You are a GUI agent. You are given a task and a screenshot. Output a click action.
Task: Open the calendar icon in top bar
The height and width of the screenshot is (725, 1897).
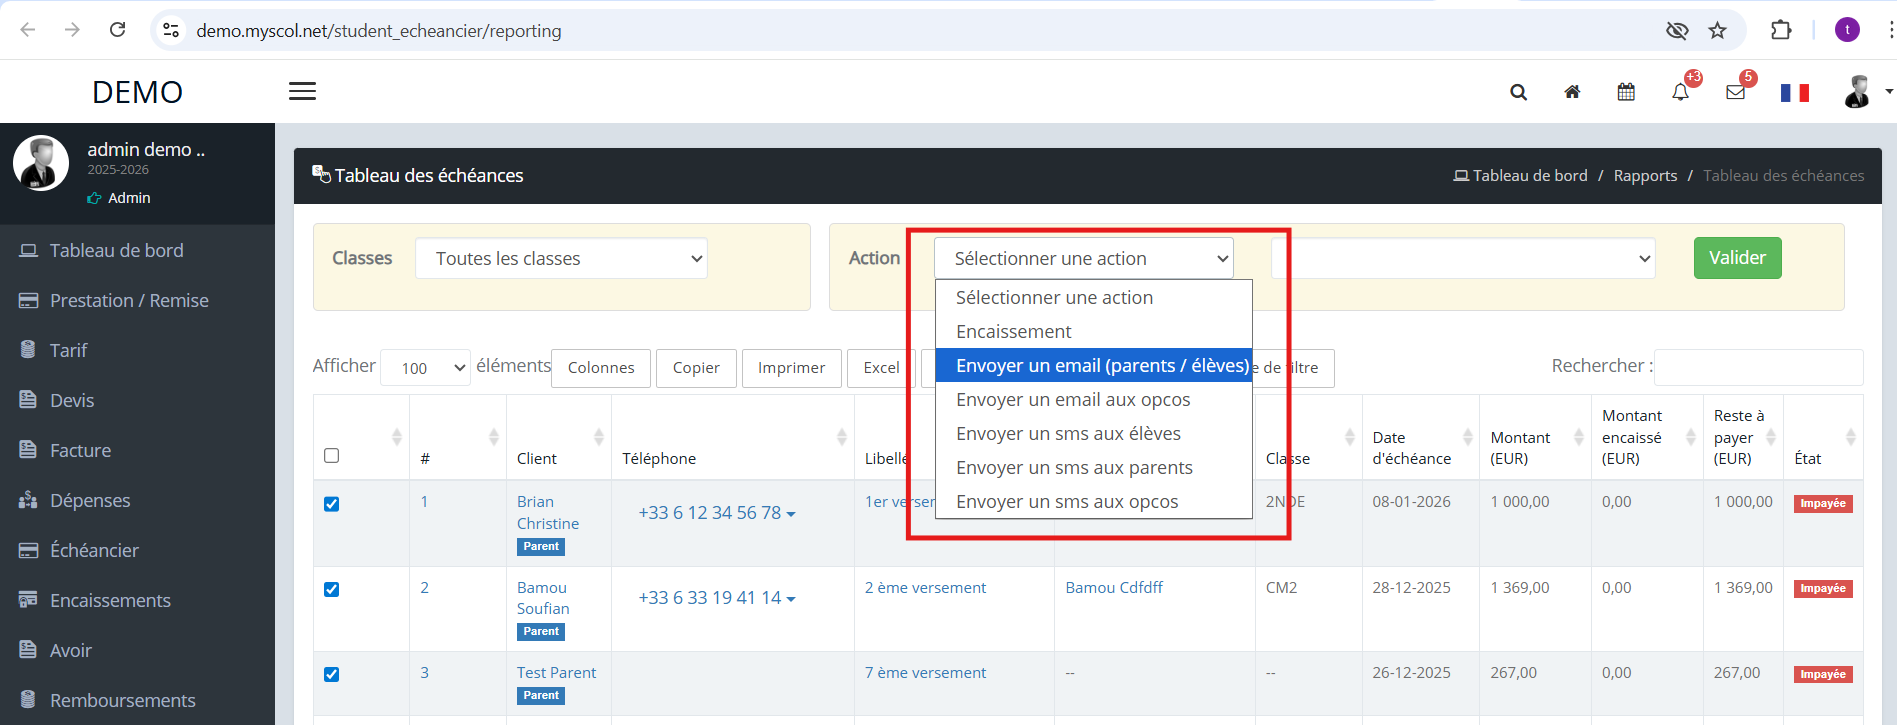pos(1626,92)
